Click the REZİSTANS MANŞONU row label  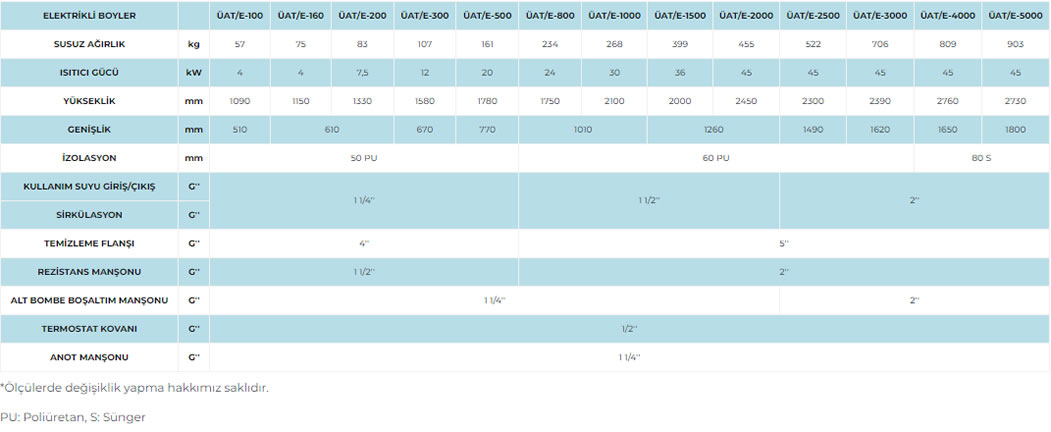pos(89,272)
